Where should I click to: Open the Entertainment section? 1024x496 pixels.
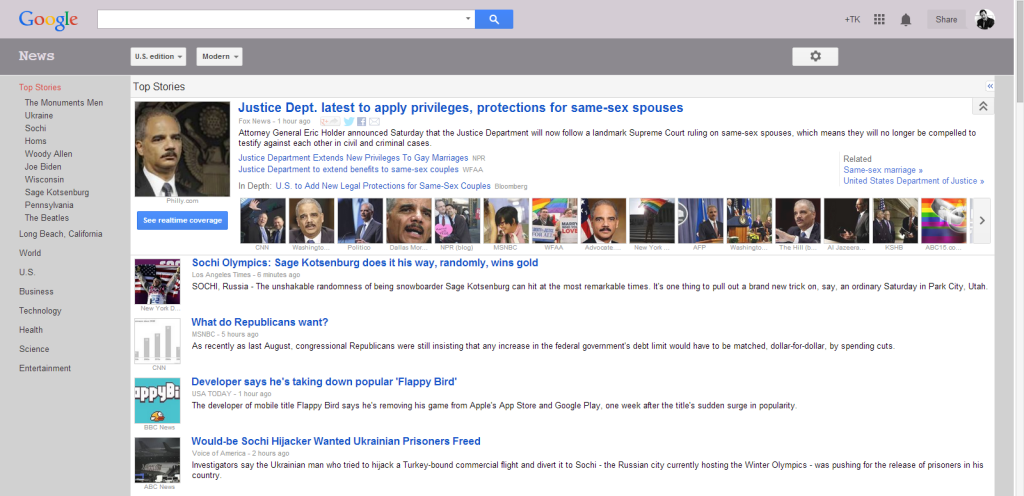(45, 368)
